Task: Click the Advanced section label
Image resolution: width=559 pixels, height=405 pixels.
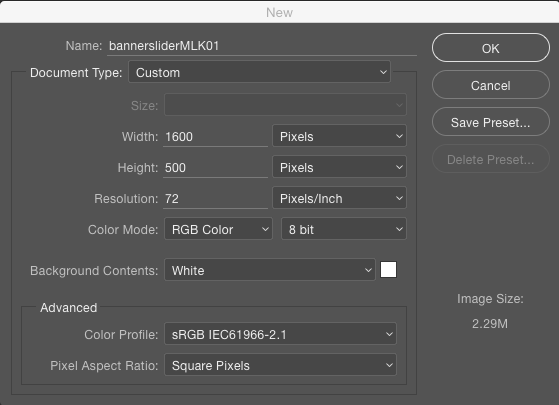Action: pyautogui.click(x=68, y=307)
